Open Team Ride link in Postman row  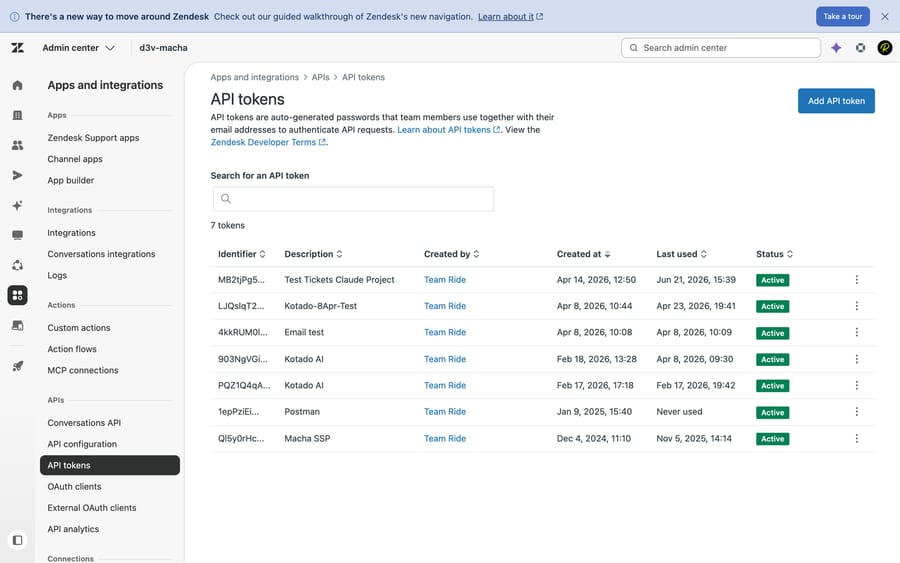pyautogui.click(x=445, y=411)
